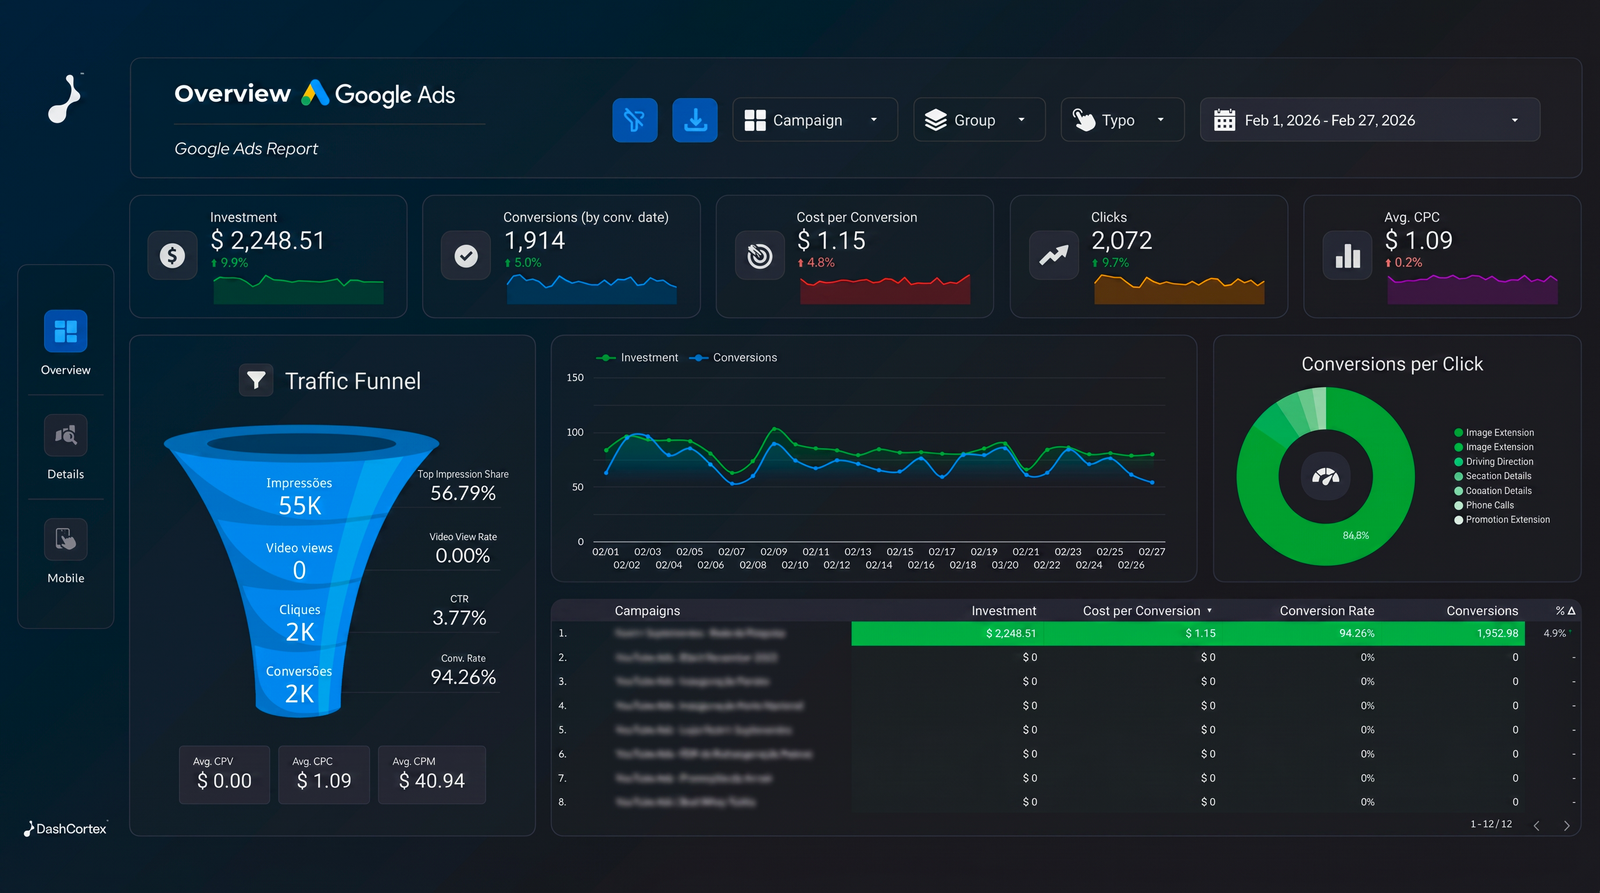The height and width of the screenshot is (893, 1600).
Task: Open the Typo dropdown
Action: coord(1122,120)
